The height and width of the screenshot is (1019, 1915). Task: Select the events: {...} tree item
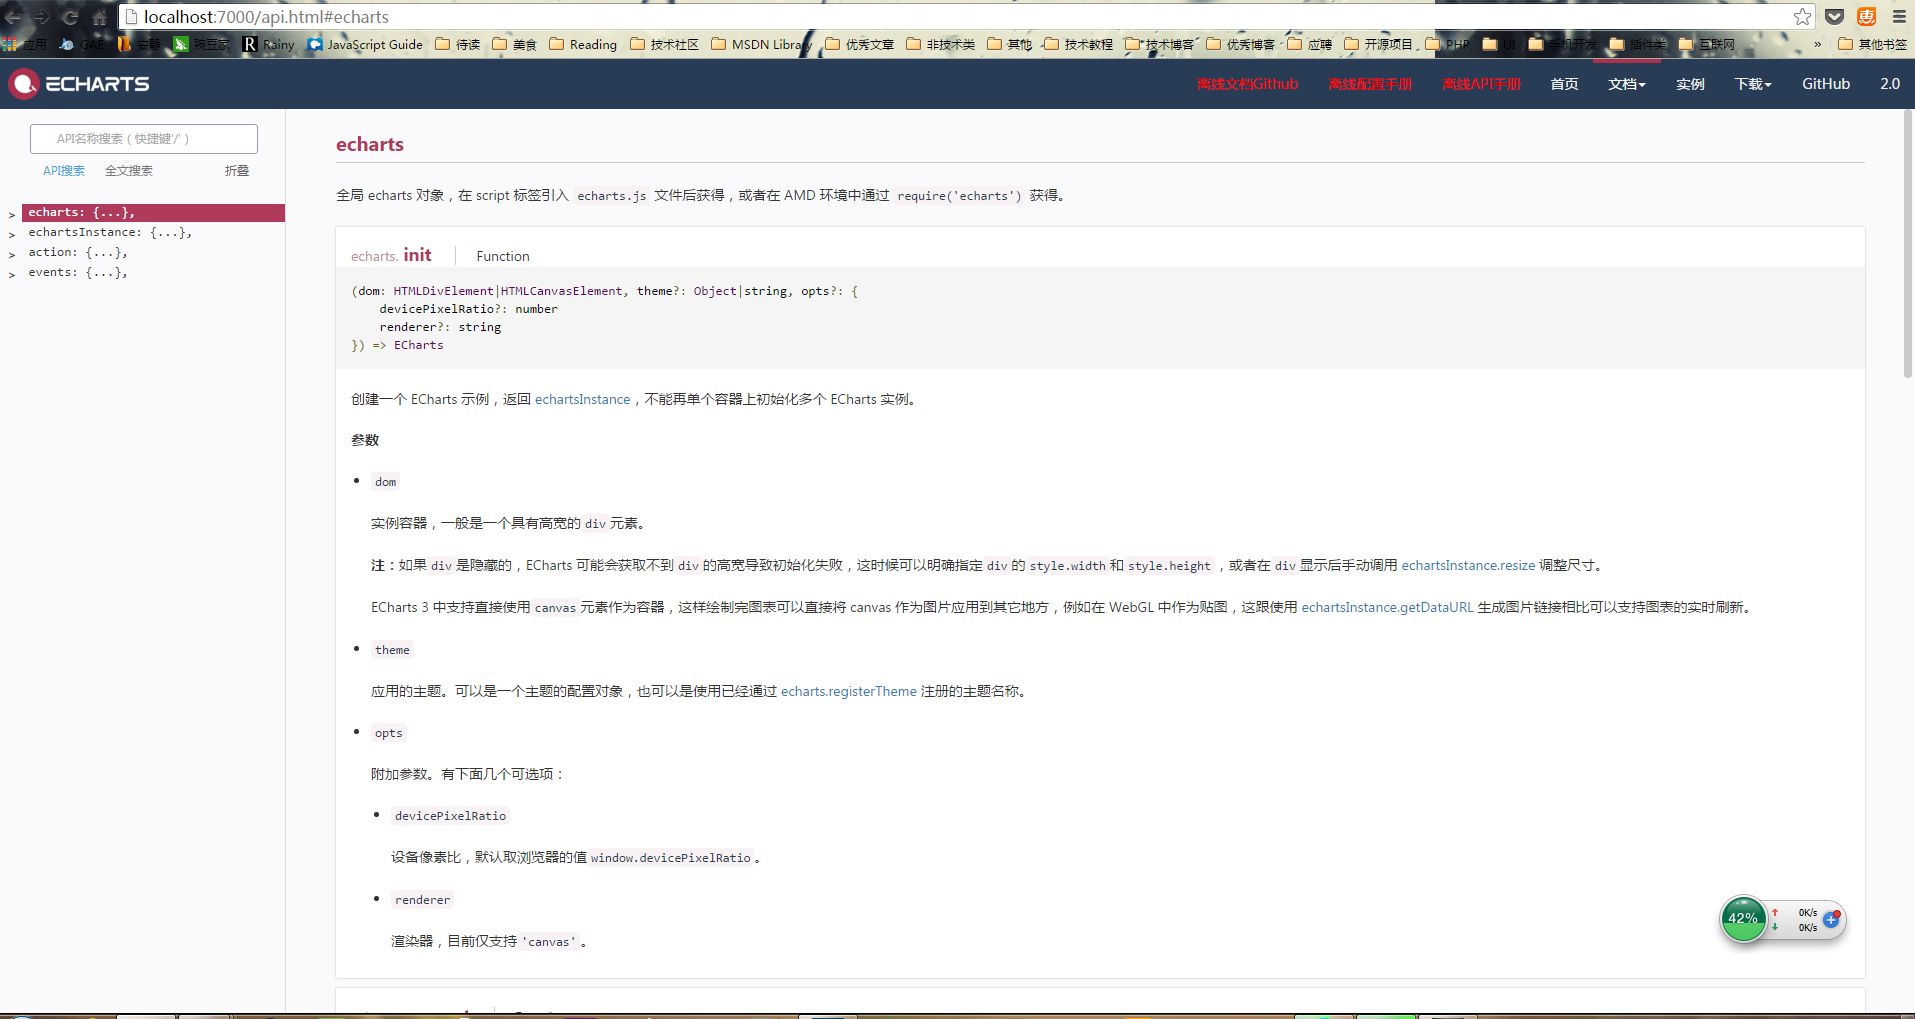point(78,272)
